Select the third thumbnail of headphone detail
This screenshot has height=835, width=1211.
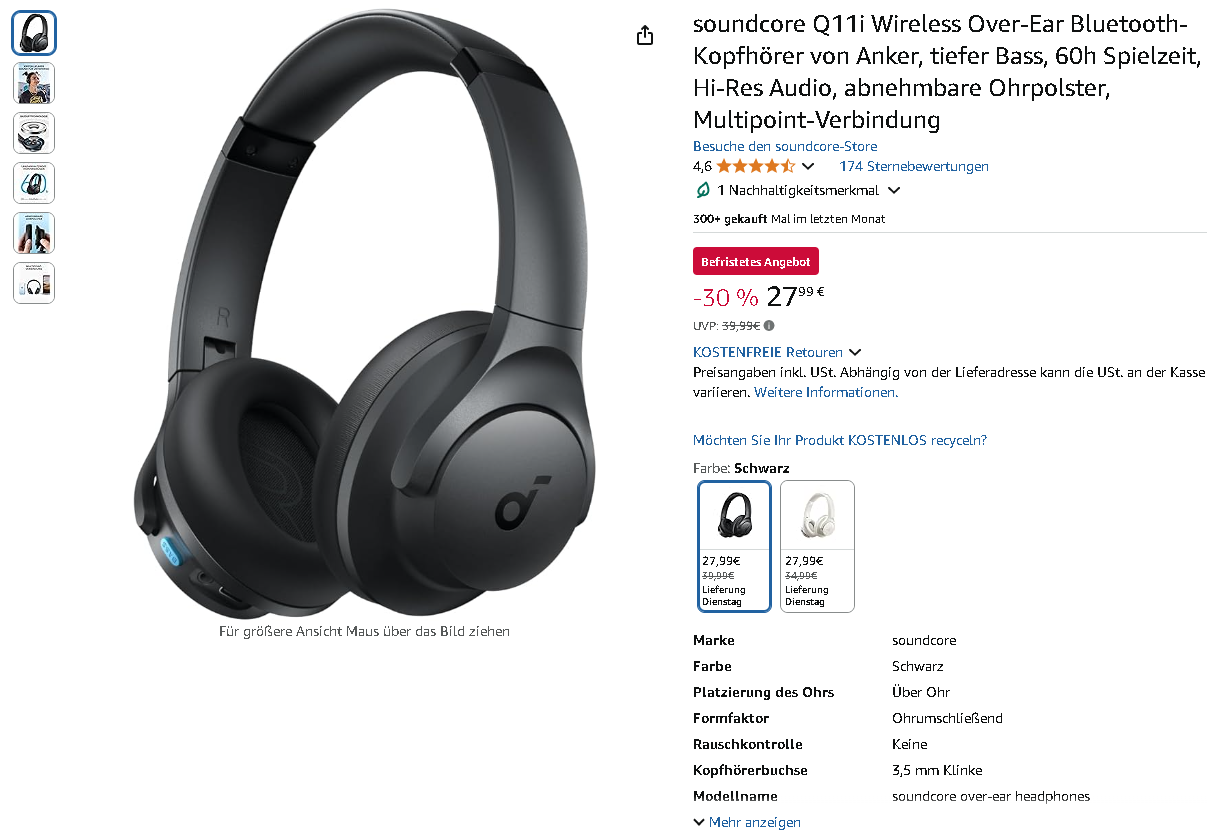tap(34, 133)
